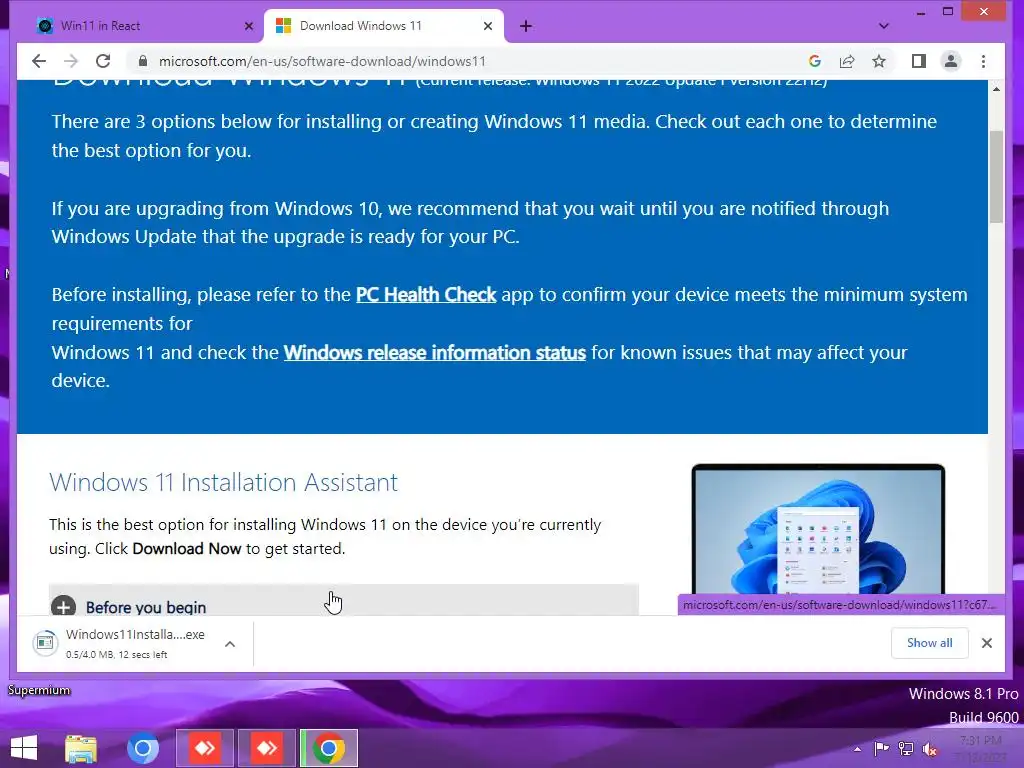The height and width of the screenshot is (768, 1024).
Task: Bookmark this page with the star
Action: click(879, 61)
